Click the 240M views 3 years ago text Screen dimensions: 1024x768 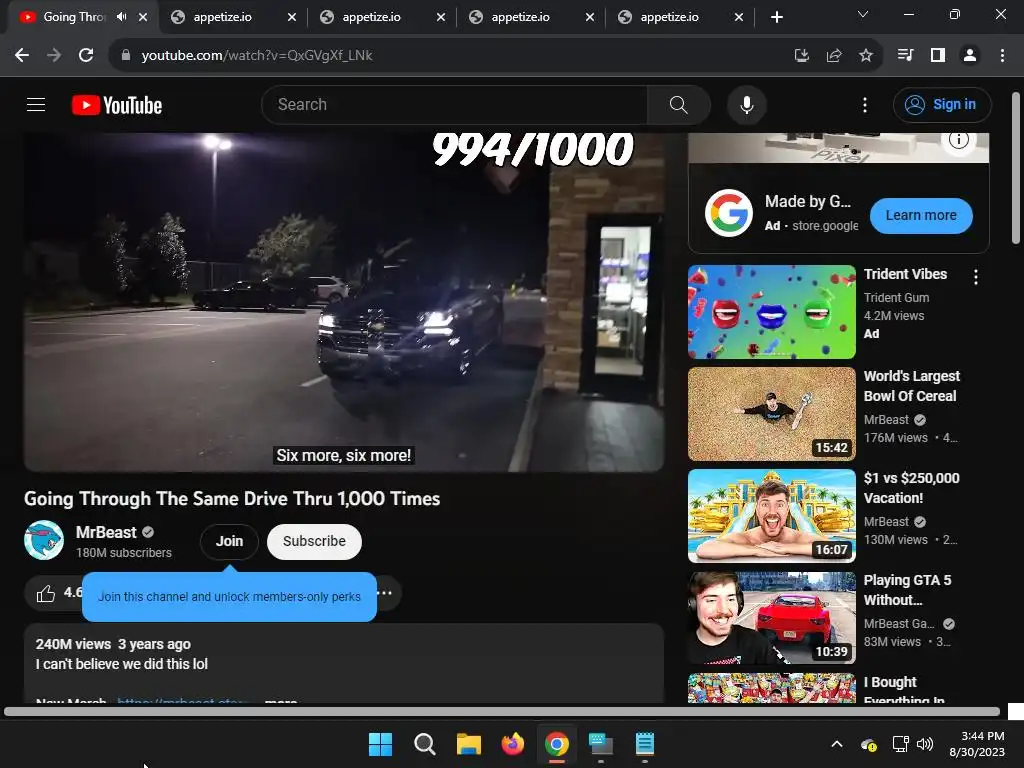pos(113,644)
